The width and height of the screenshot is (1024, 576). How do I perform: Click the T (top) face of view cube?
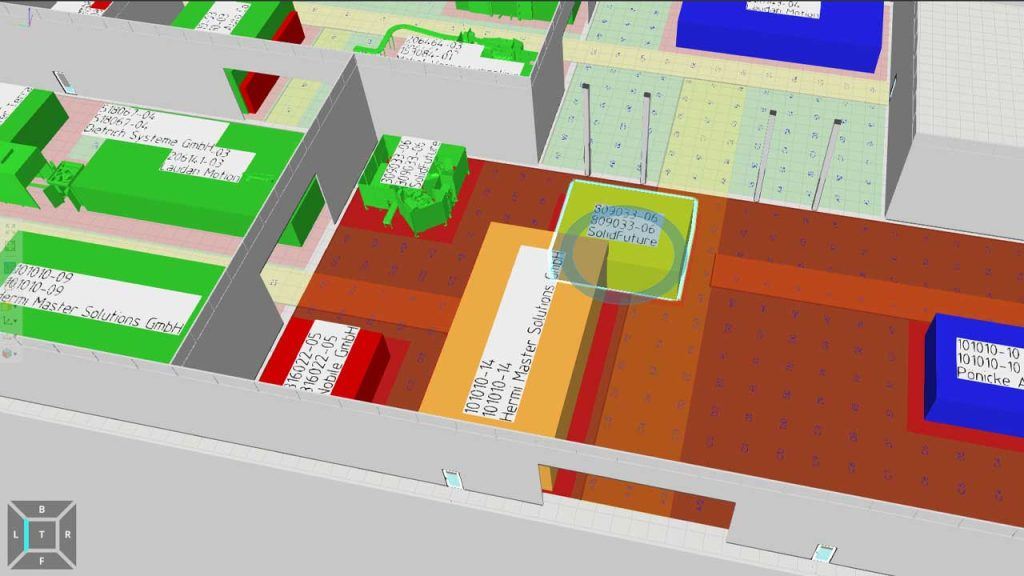[x=42, y=536]
